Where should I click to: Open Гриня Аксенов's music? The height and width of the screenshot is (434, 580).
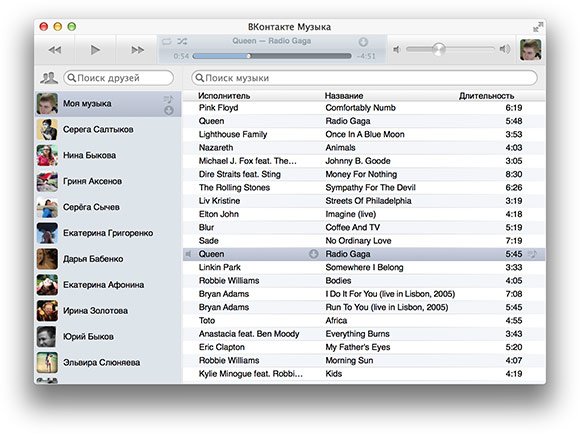click(108, 181)
